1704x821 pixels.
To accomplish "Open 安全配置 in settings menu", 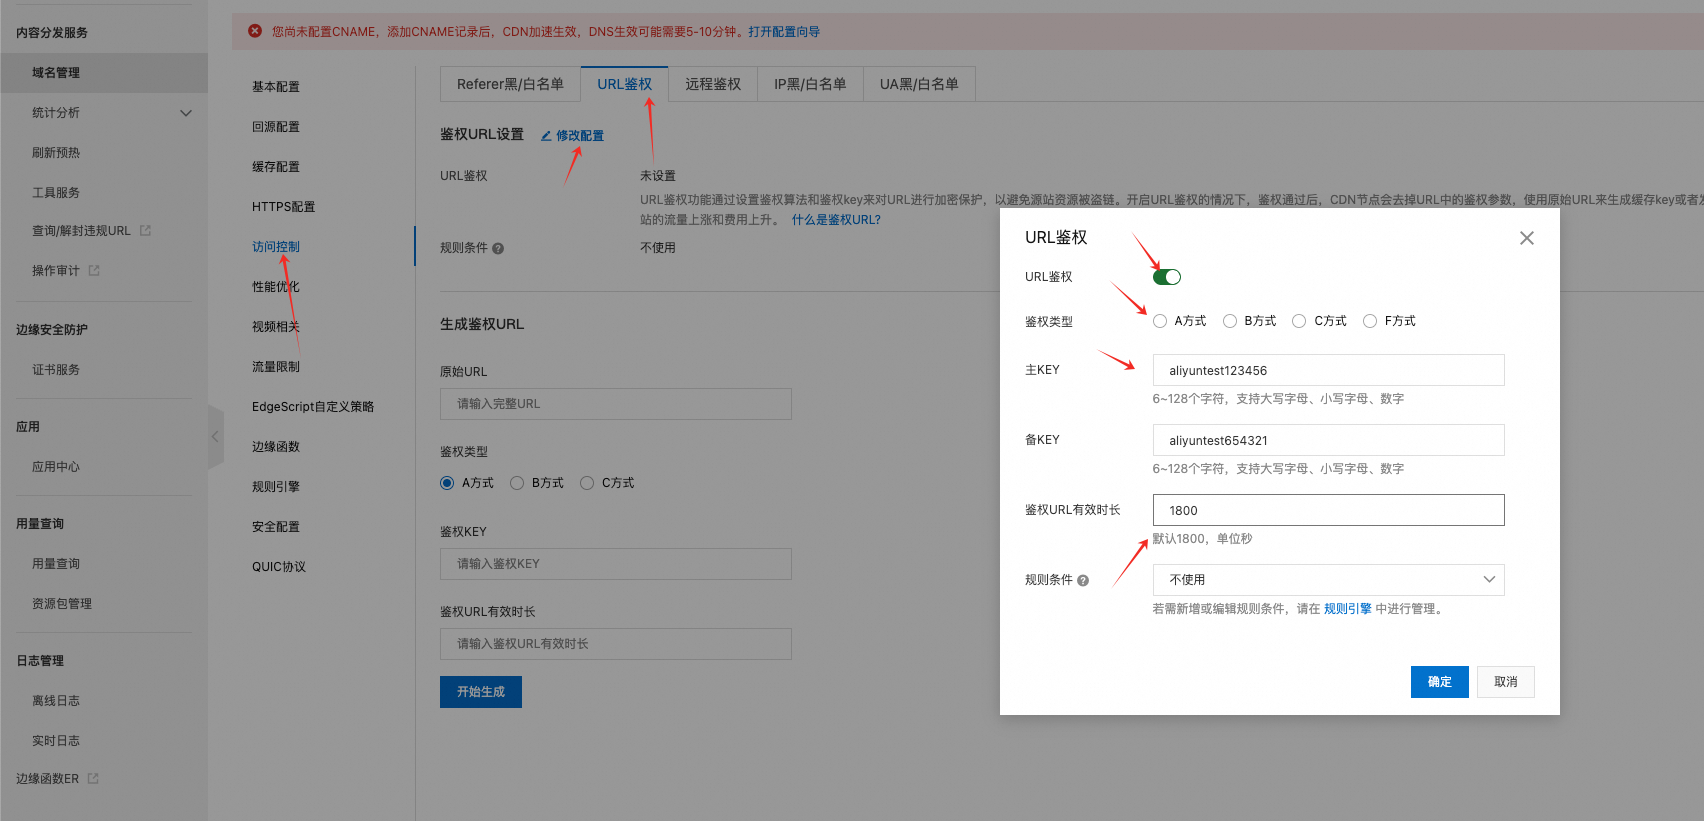I will (x=276, y=527).
